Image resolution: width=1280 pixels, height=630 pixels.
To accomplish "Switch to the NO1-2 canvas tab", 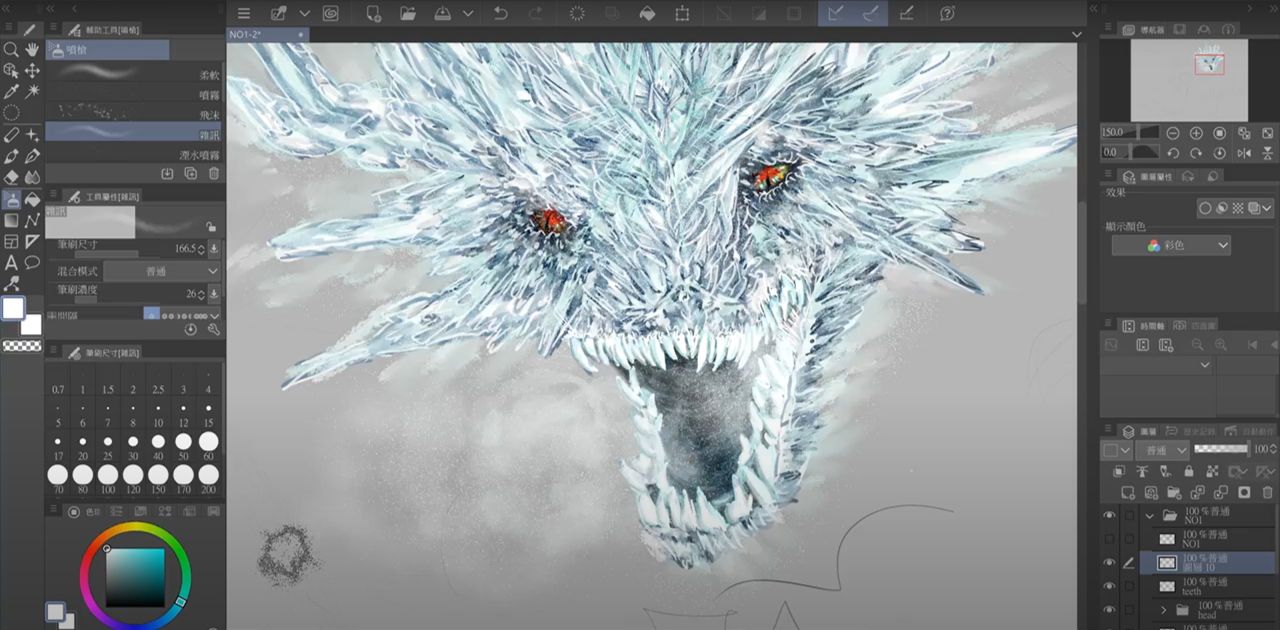I will [258, 33].
